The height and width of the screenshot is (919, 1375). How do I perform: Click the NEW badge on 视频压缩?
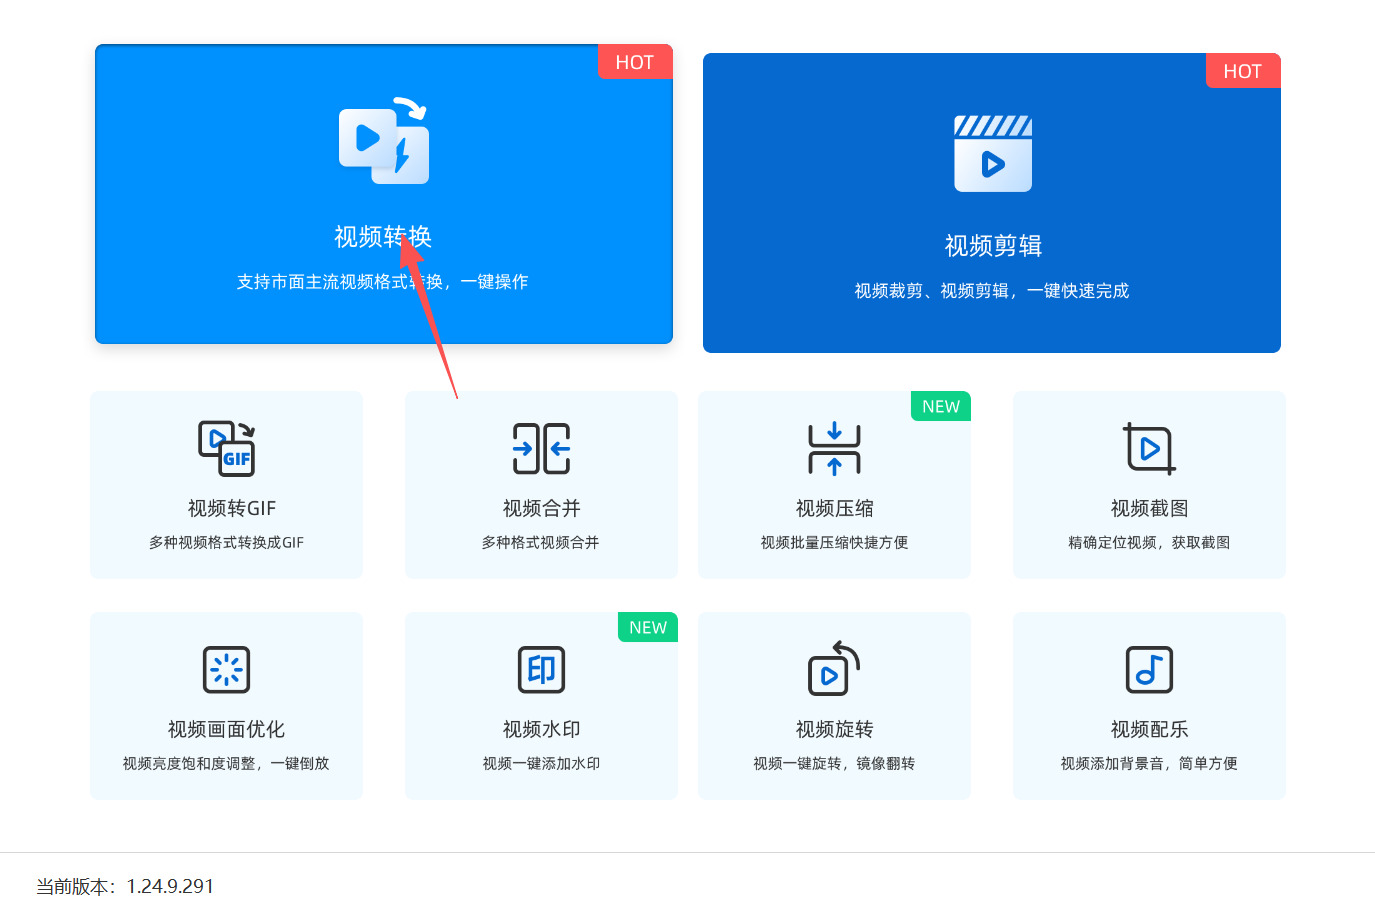[x=941, y=406]
